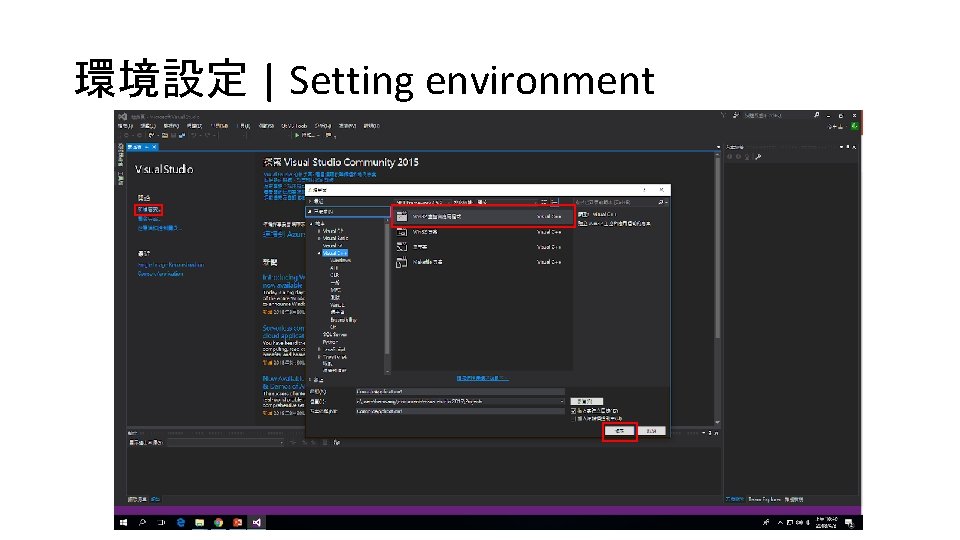Open the Windows Start menu
This screenshot has width=960, height=540.
click(x=123, y=522)
